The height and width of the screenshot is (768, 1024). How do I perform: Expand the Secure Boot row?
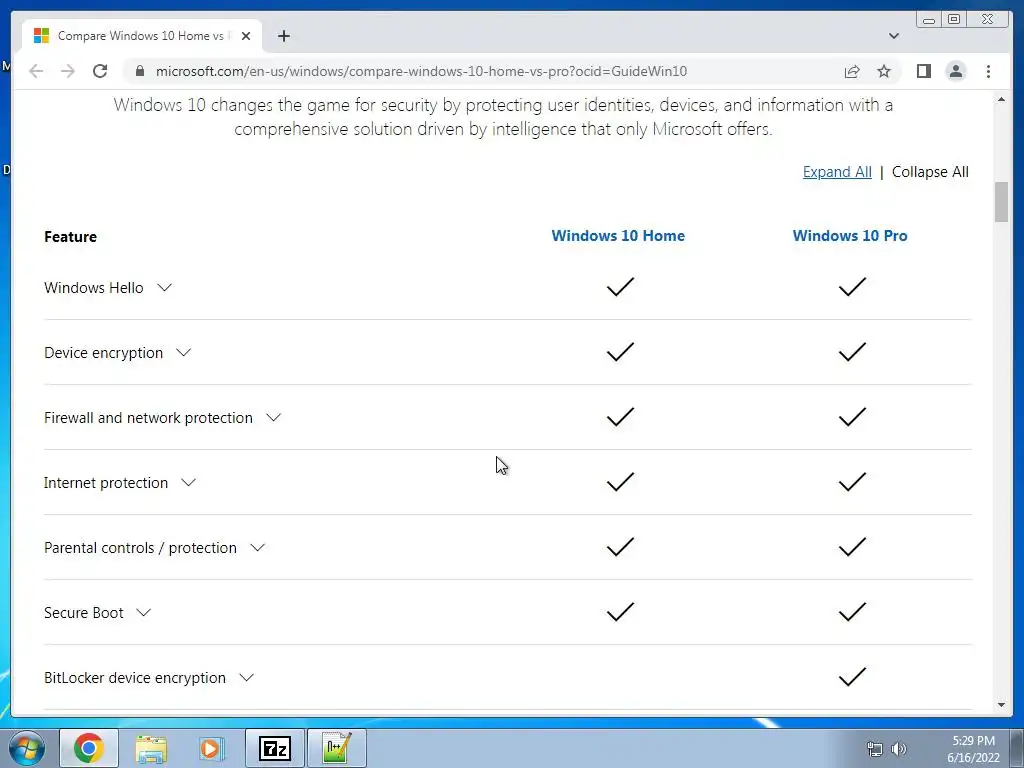pos(144,613)
